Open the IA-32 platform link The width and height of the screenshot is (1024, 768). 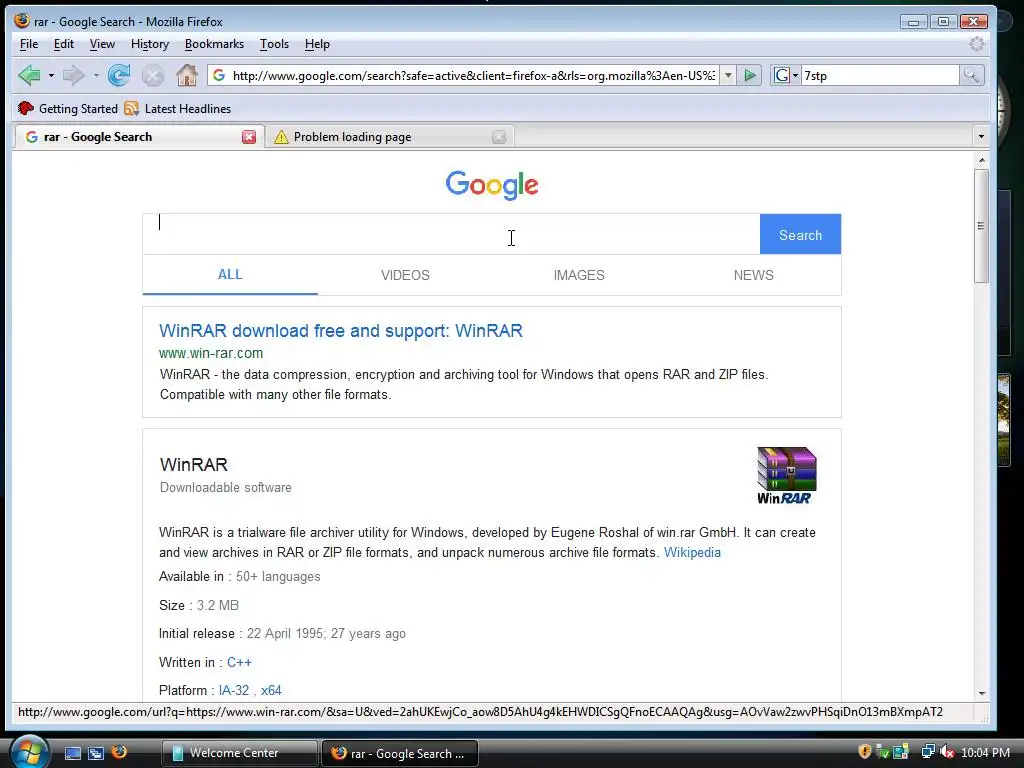point(234,690)
